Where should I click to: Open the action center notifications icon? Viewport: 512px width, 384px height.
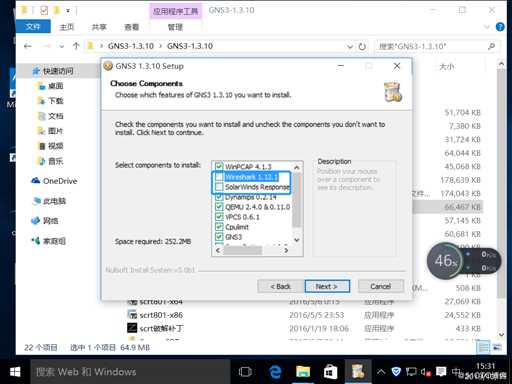[441, 372]
